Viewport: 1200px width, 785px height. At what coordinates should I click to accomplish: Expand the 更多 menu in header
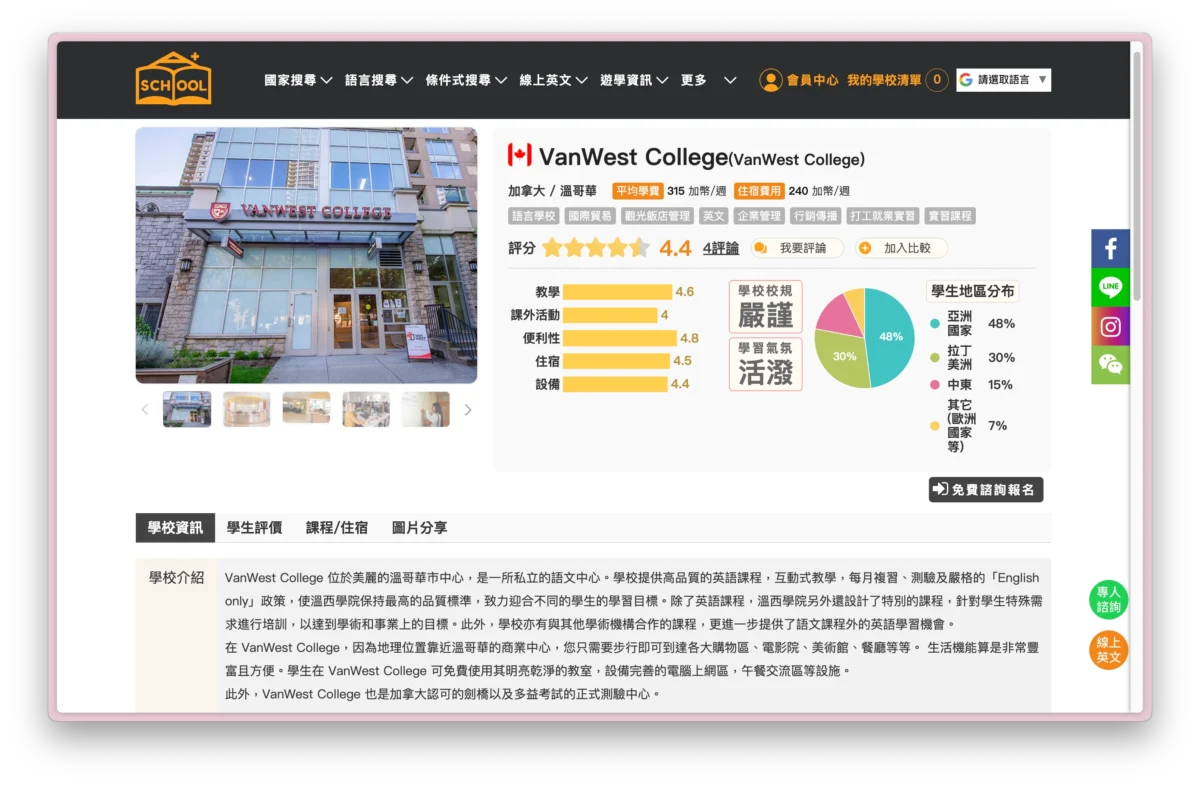(708, 80)
